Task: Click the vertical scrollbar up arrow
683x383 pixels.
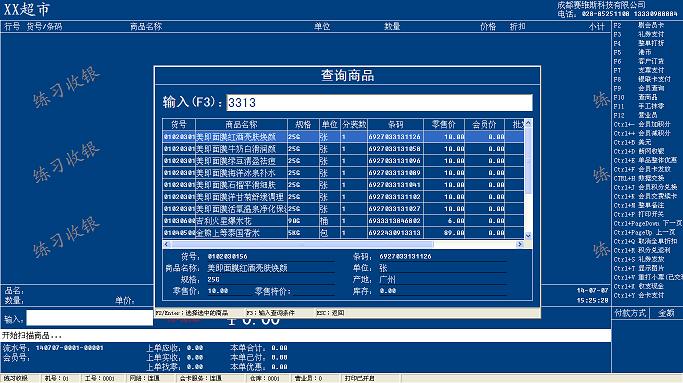Action: [528, 123]
